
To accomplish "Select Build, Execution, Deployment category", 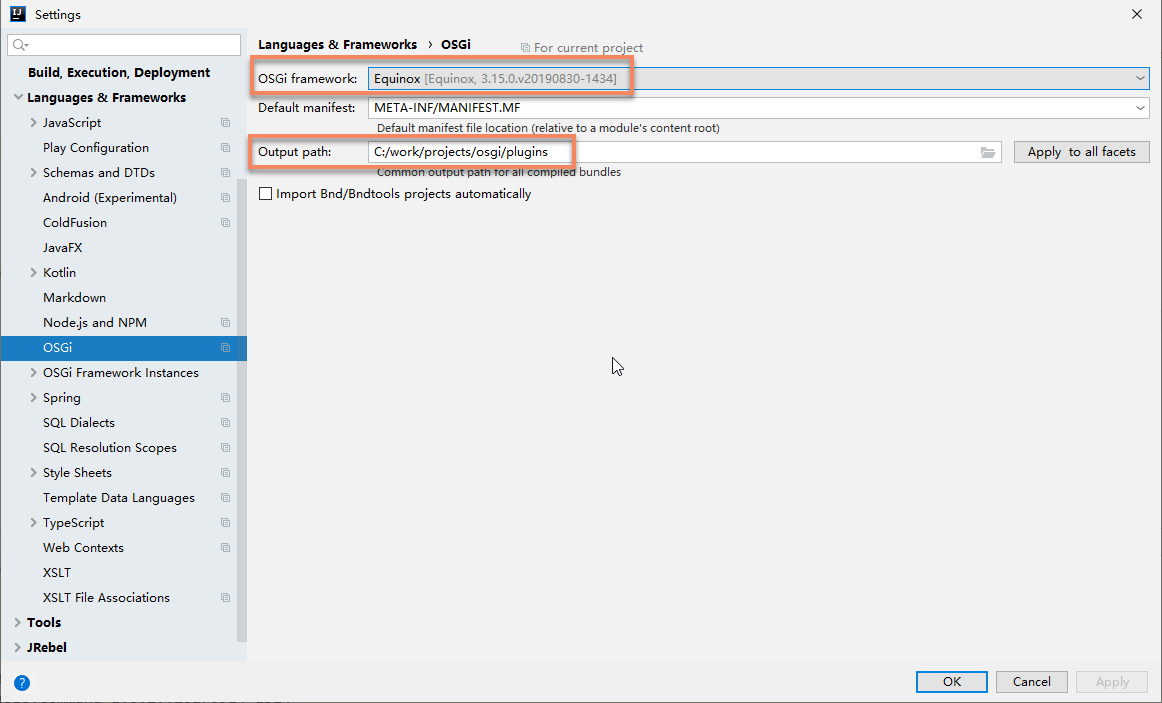I will 119,73.
